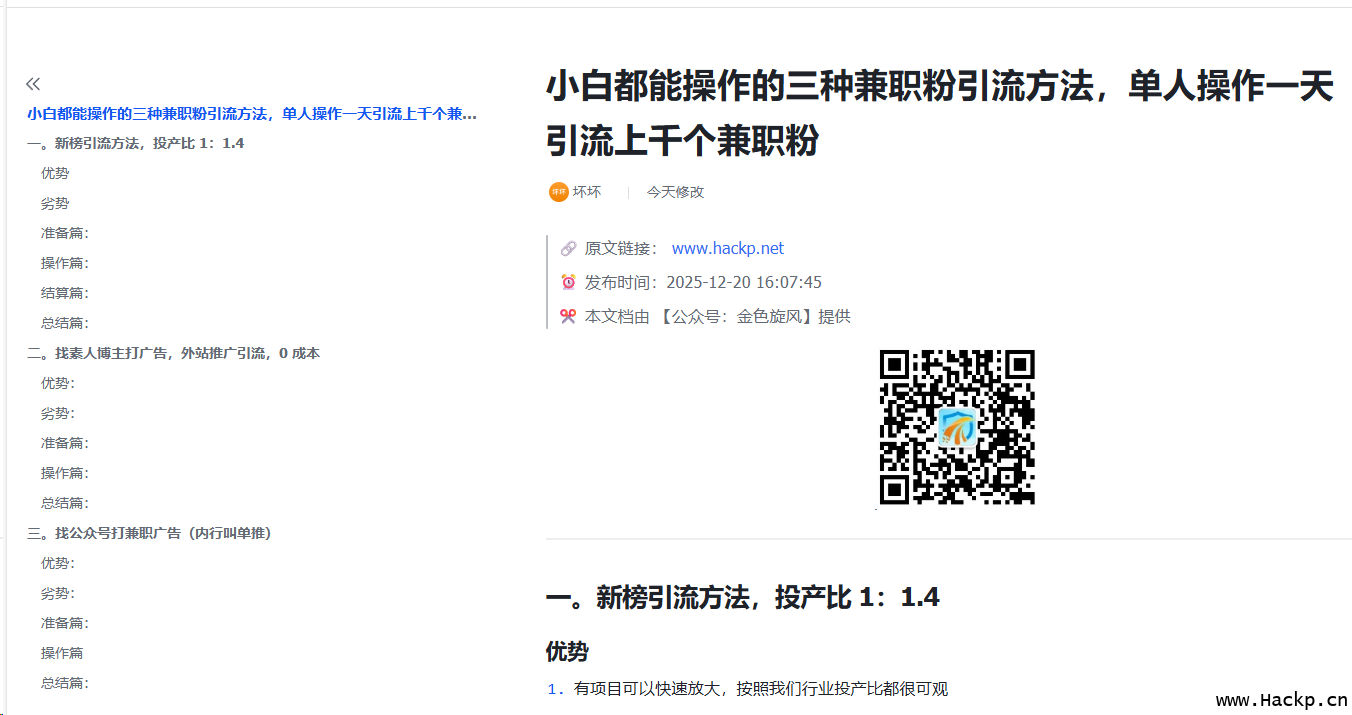Click the alarm clock icon beside 发布时间
1352x715 pixels.
568,283
